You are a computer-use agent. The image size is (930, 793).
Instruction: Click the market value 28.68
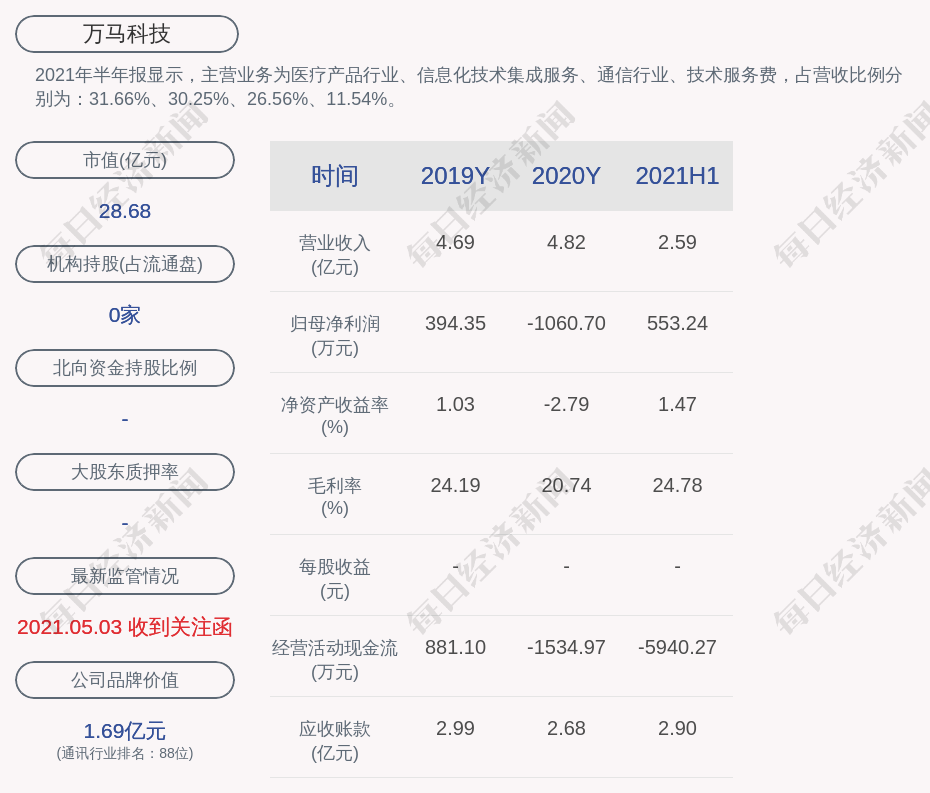pyautogui.click(x=125, y=211)
